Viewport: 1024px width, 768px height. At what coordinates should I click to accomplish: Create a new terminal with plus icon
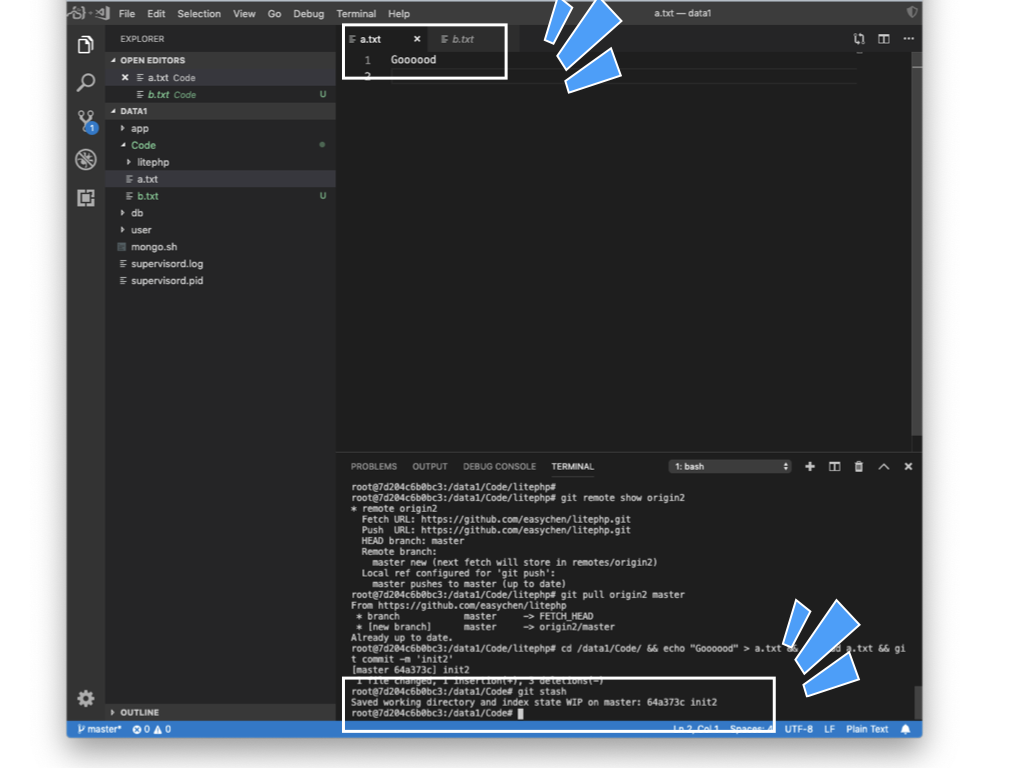[810, 467]
